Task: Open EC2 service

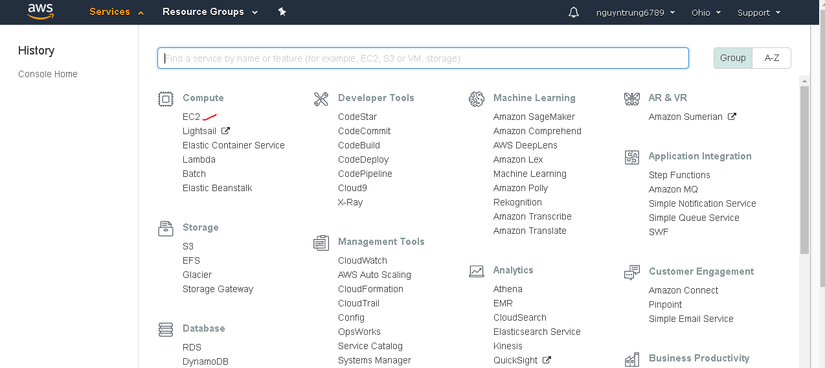Action: pos(192,117)
